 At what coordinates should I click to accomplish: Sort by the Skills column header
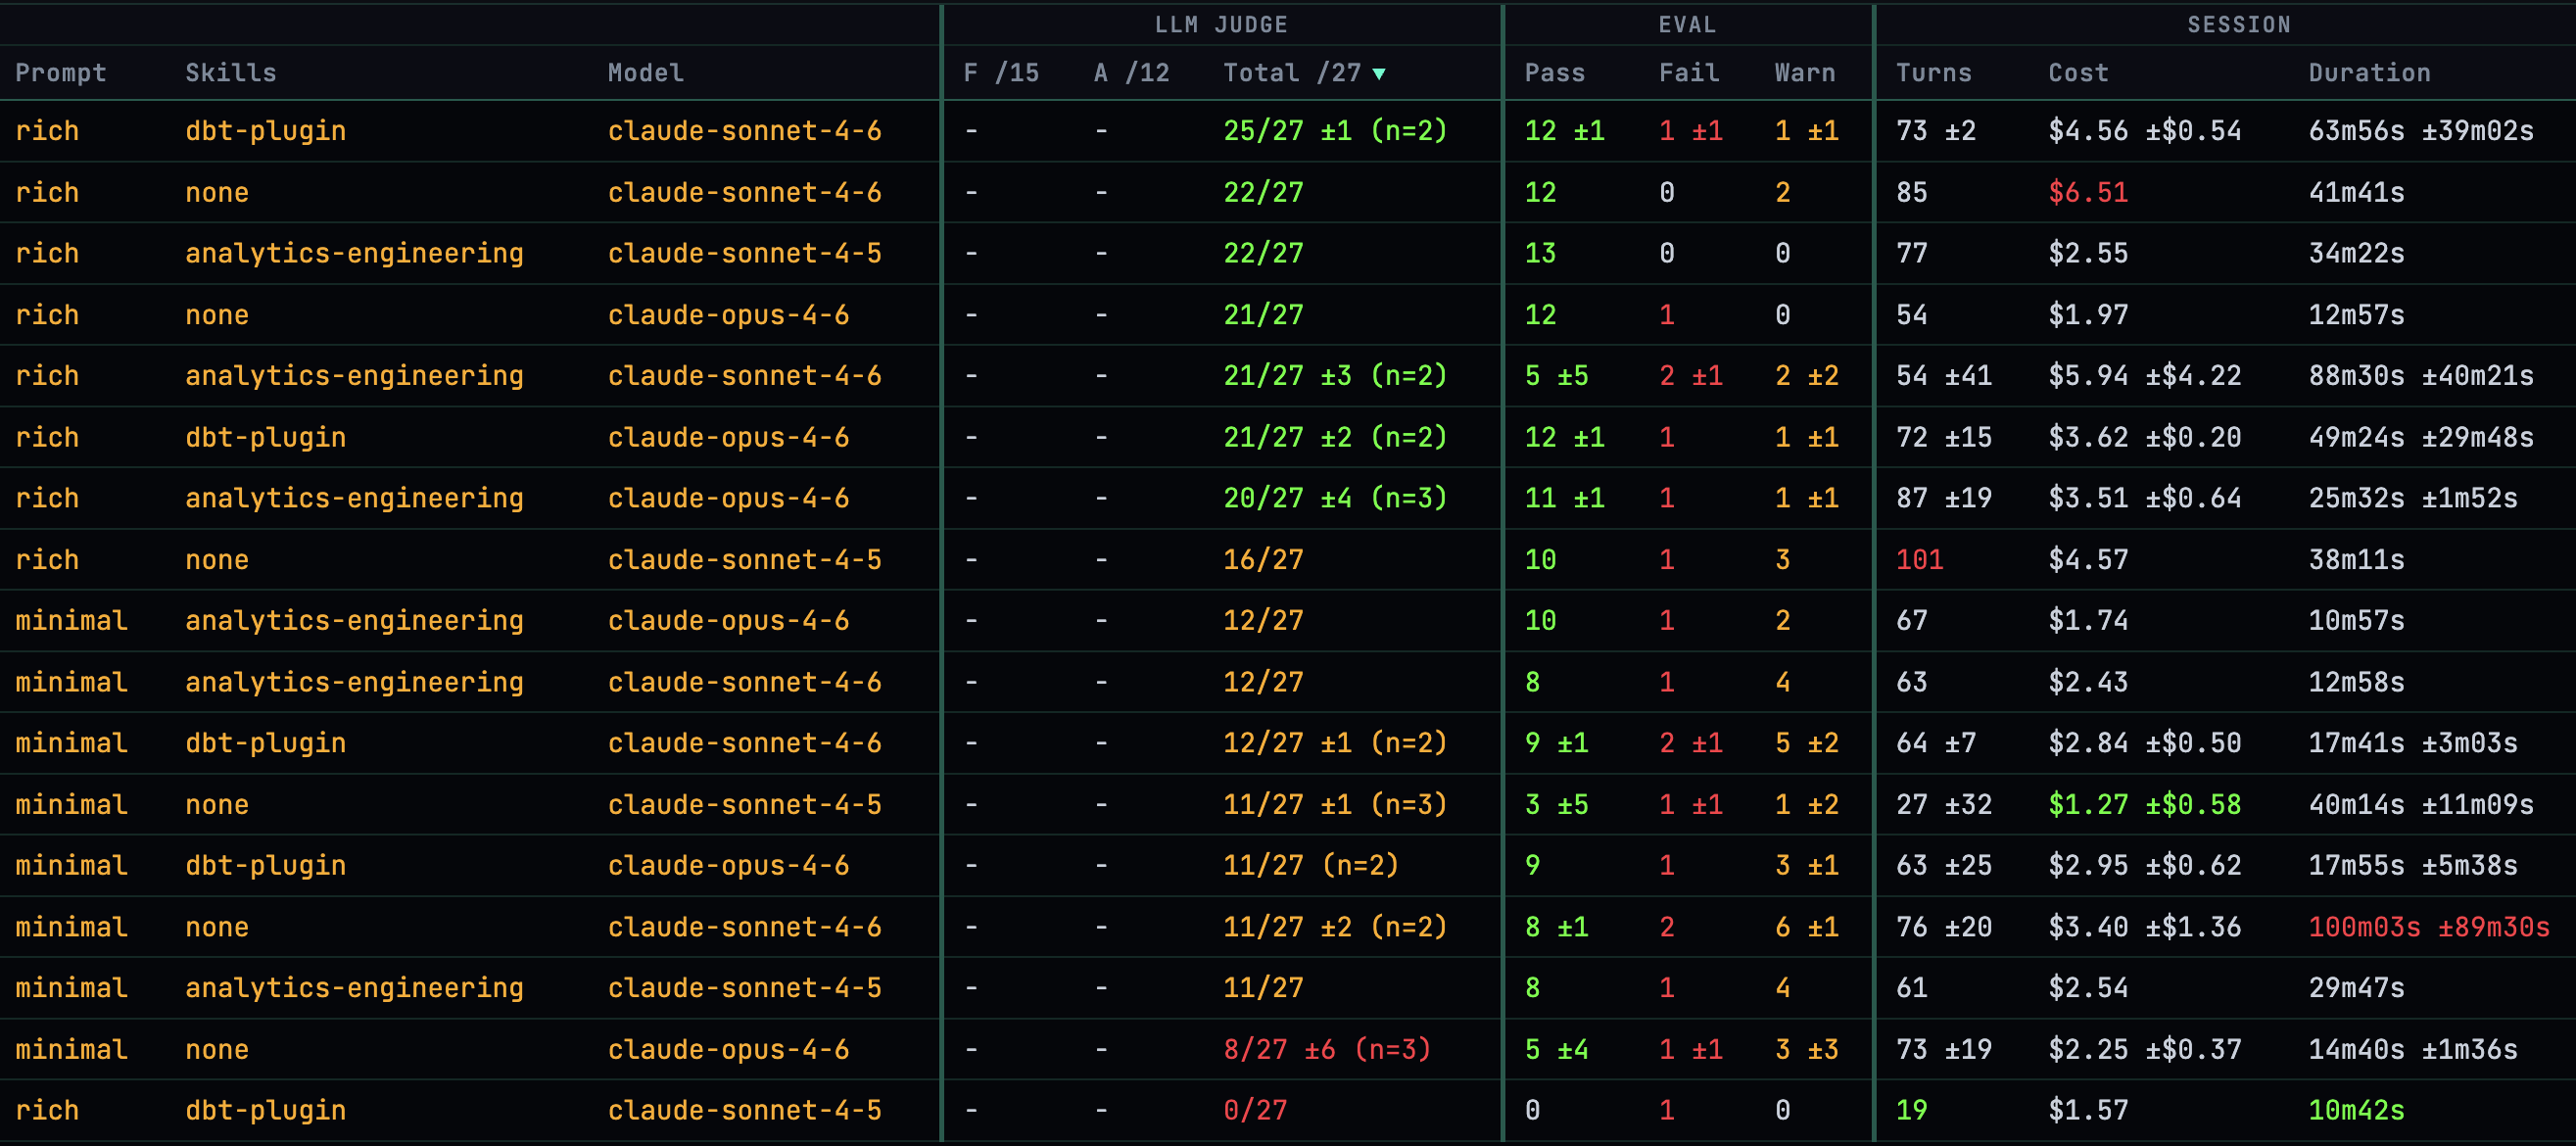pyautogui.click(x=230, y=73)
